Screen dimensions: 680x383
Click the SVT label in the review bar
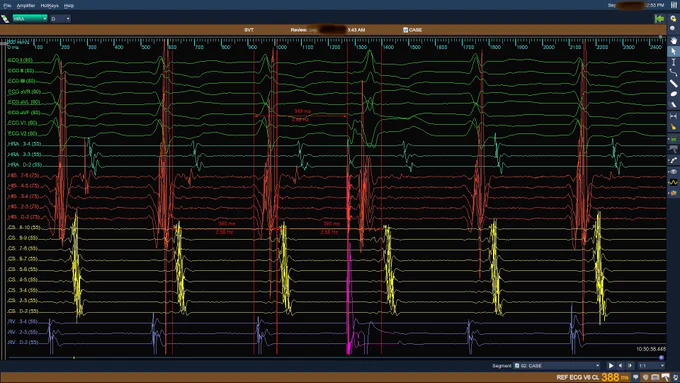(x=249, y=30)
